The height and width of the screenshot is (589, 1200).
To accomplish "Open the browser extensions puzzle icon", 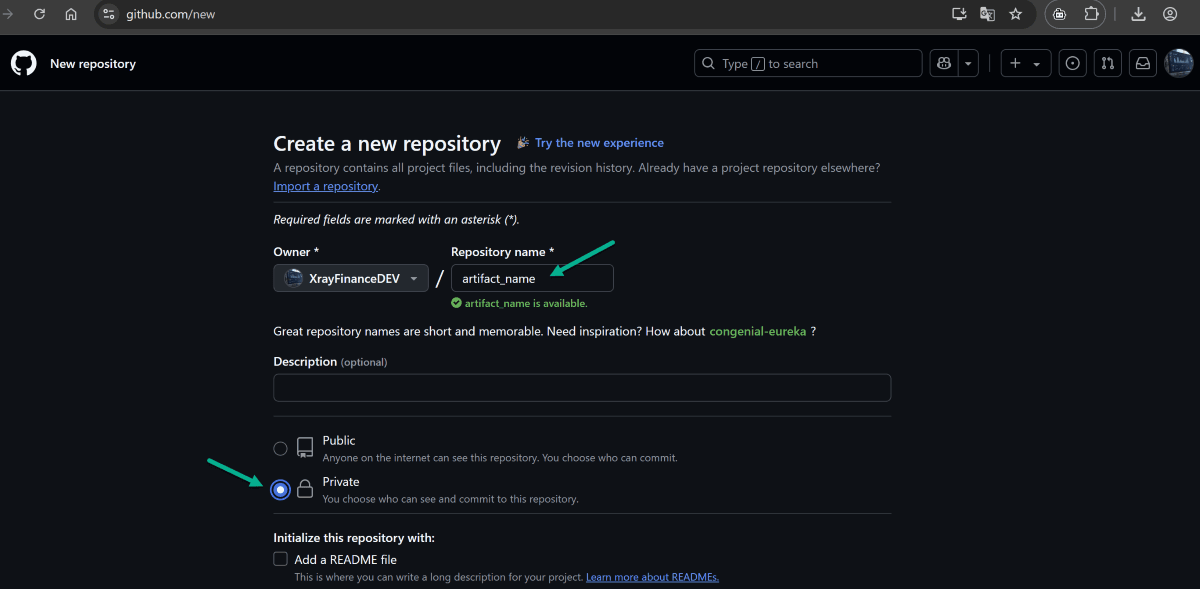I will [x=1090, y=14].
